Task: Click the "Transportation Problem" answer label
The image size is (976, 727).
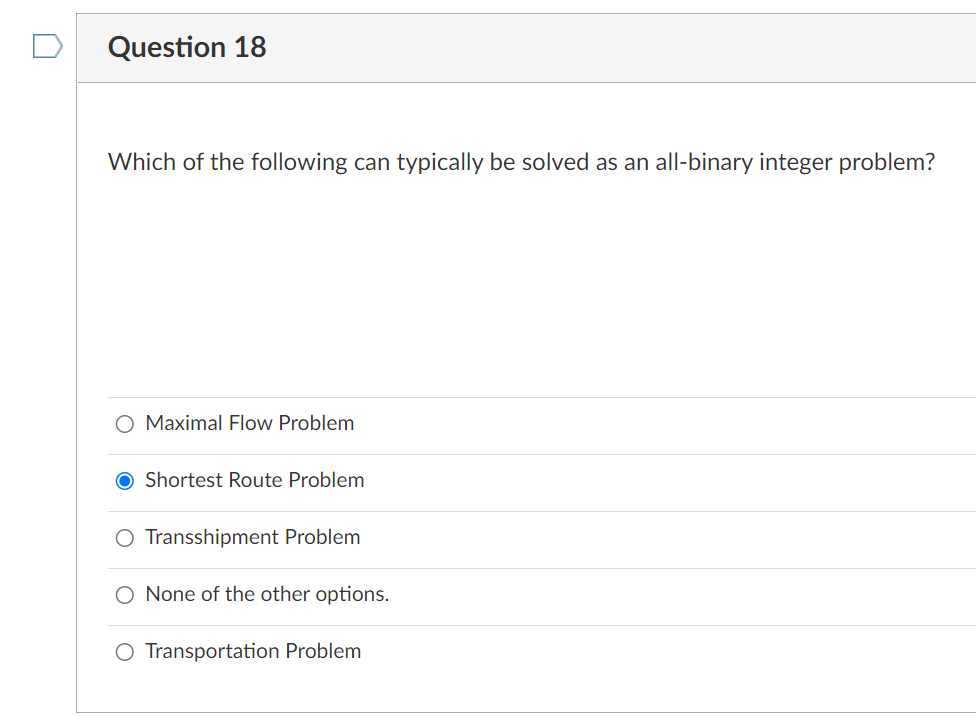Action: [253, 651]
